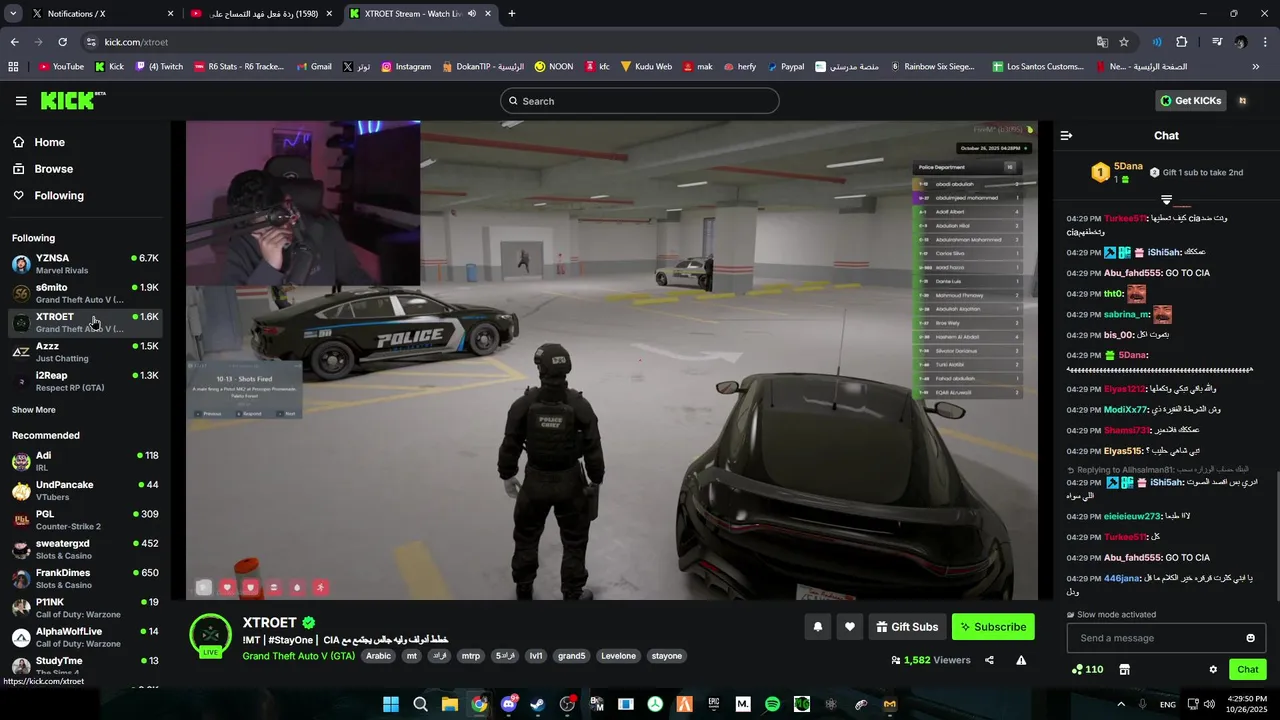Click the Arabic language tag
This screenshot has width=1280, height=720.
click(x=378, y=656)
